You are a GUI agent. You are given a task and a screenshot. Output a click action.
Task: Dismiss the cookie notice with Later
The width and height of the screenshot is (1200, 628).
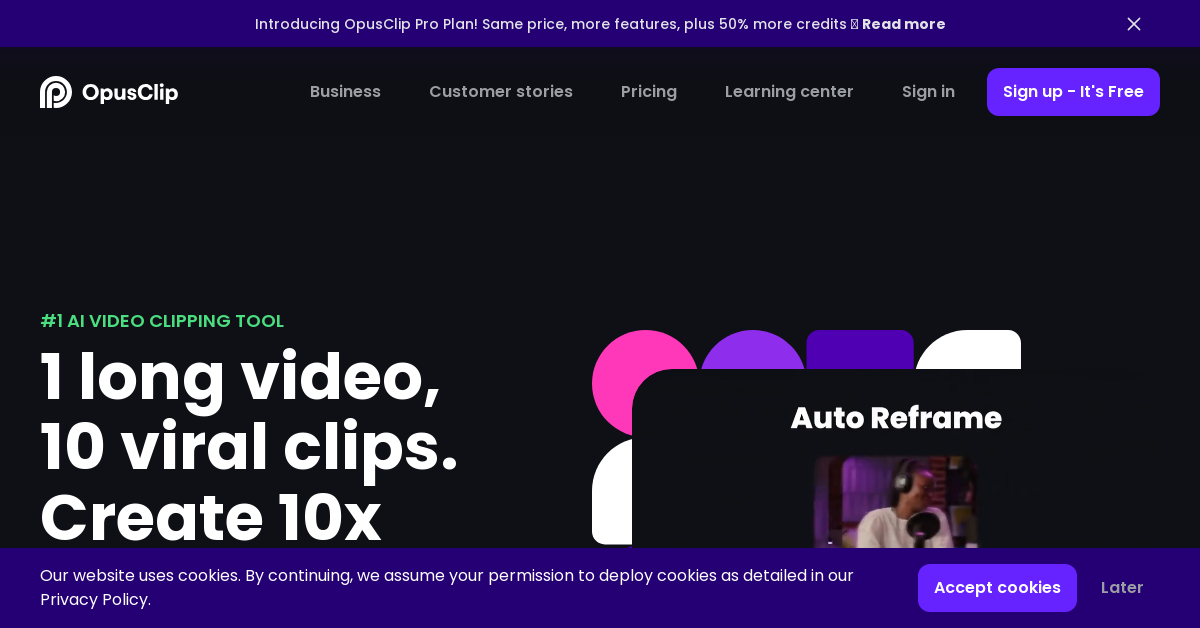[1122, 588]
